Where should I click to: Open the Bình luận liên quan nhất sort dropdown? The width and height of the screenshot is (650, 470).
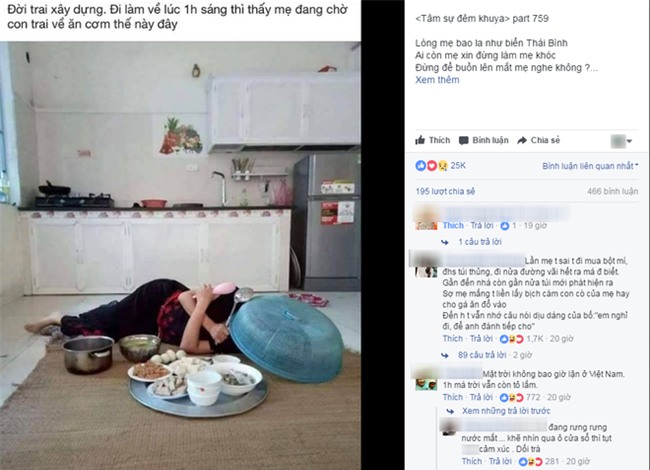click(590, 166)
